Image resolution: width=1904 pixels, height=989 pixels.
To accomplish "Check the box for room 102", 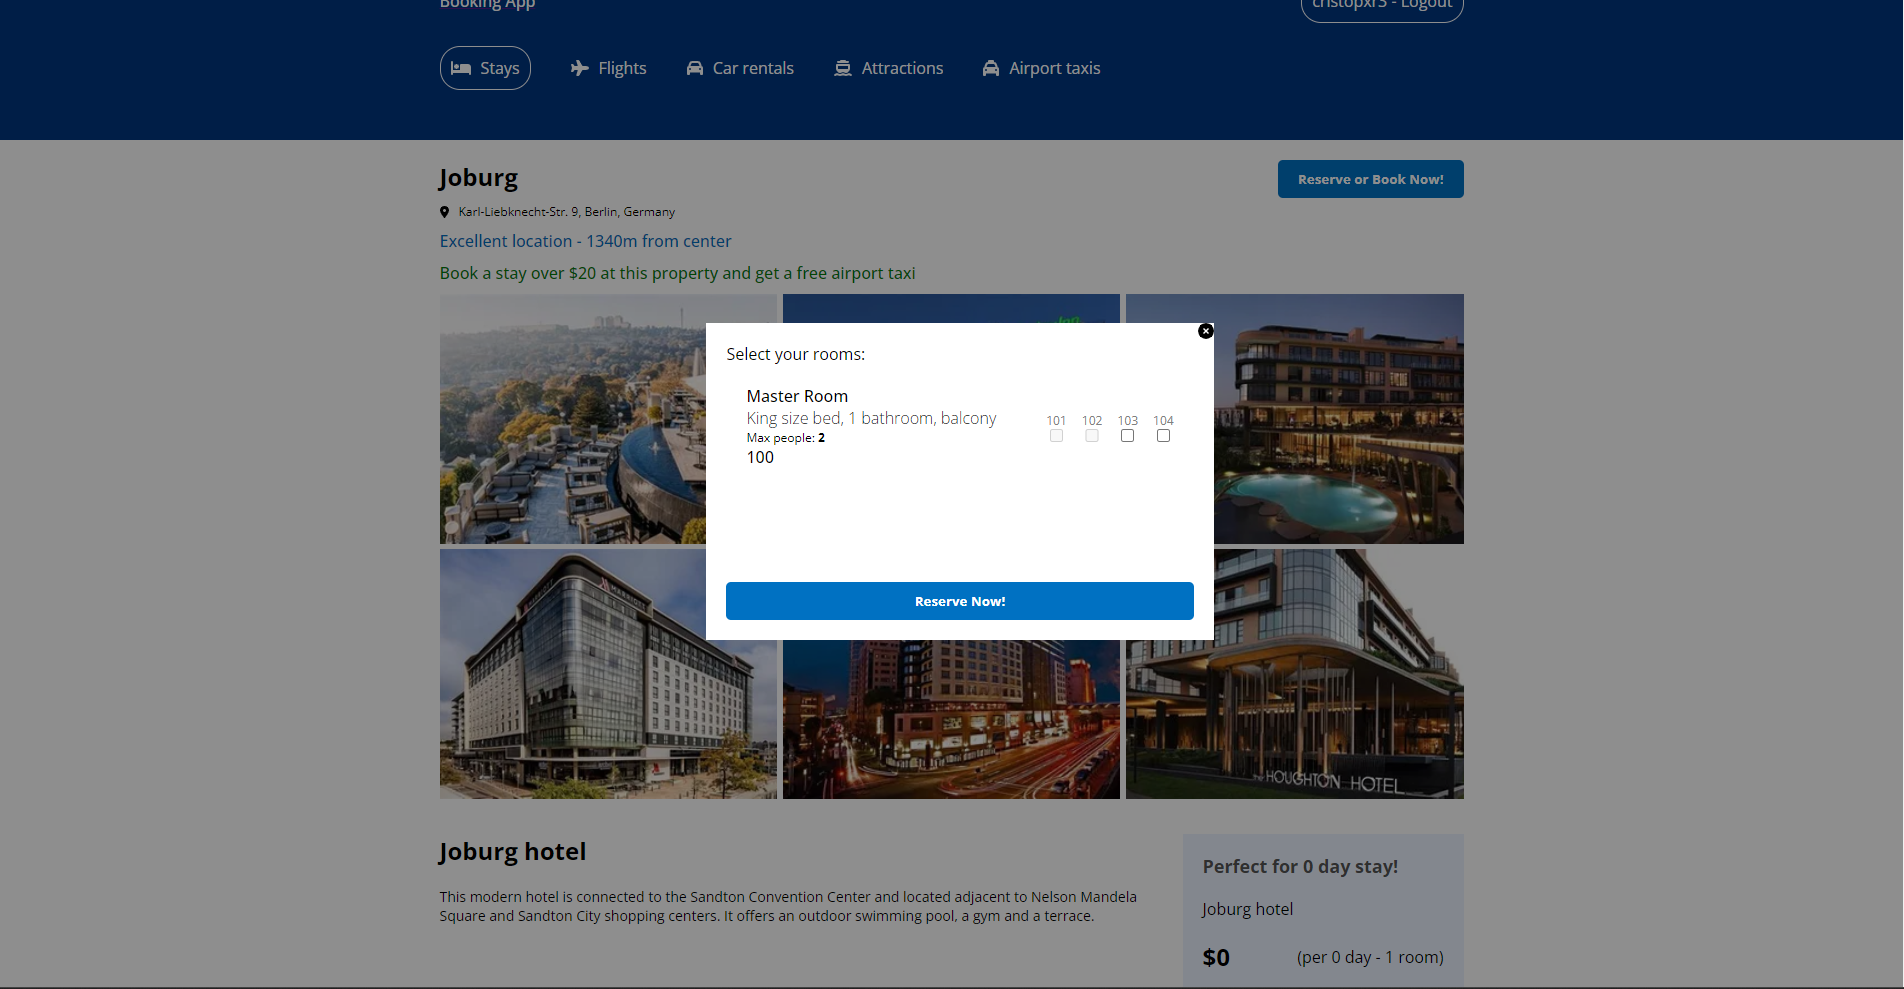I will coord(1092,435).
